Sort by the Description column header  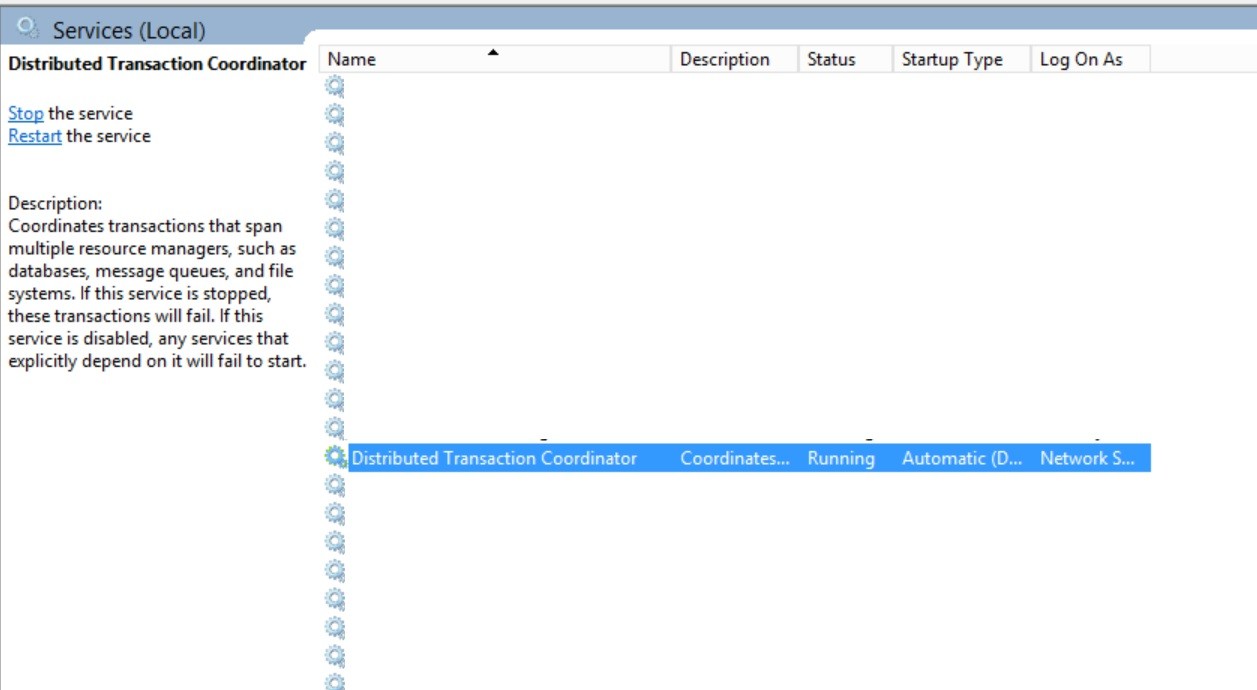tap(735, 59)
